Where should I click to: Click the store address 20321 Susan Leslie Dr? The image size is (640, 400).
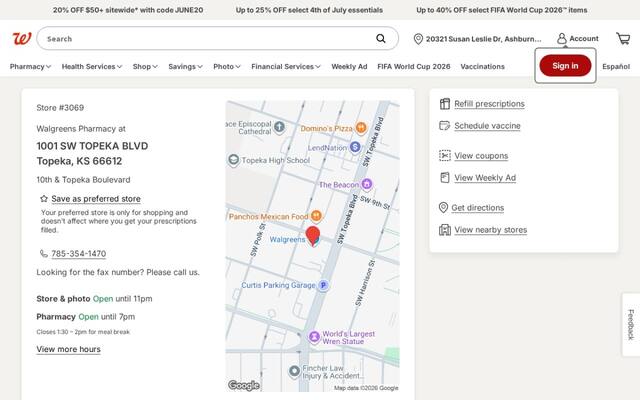click(483, 39)
